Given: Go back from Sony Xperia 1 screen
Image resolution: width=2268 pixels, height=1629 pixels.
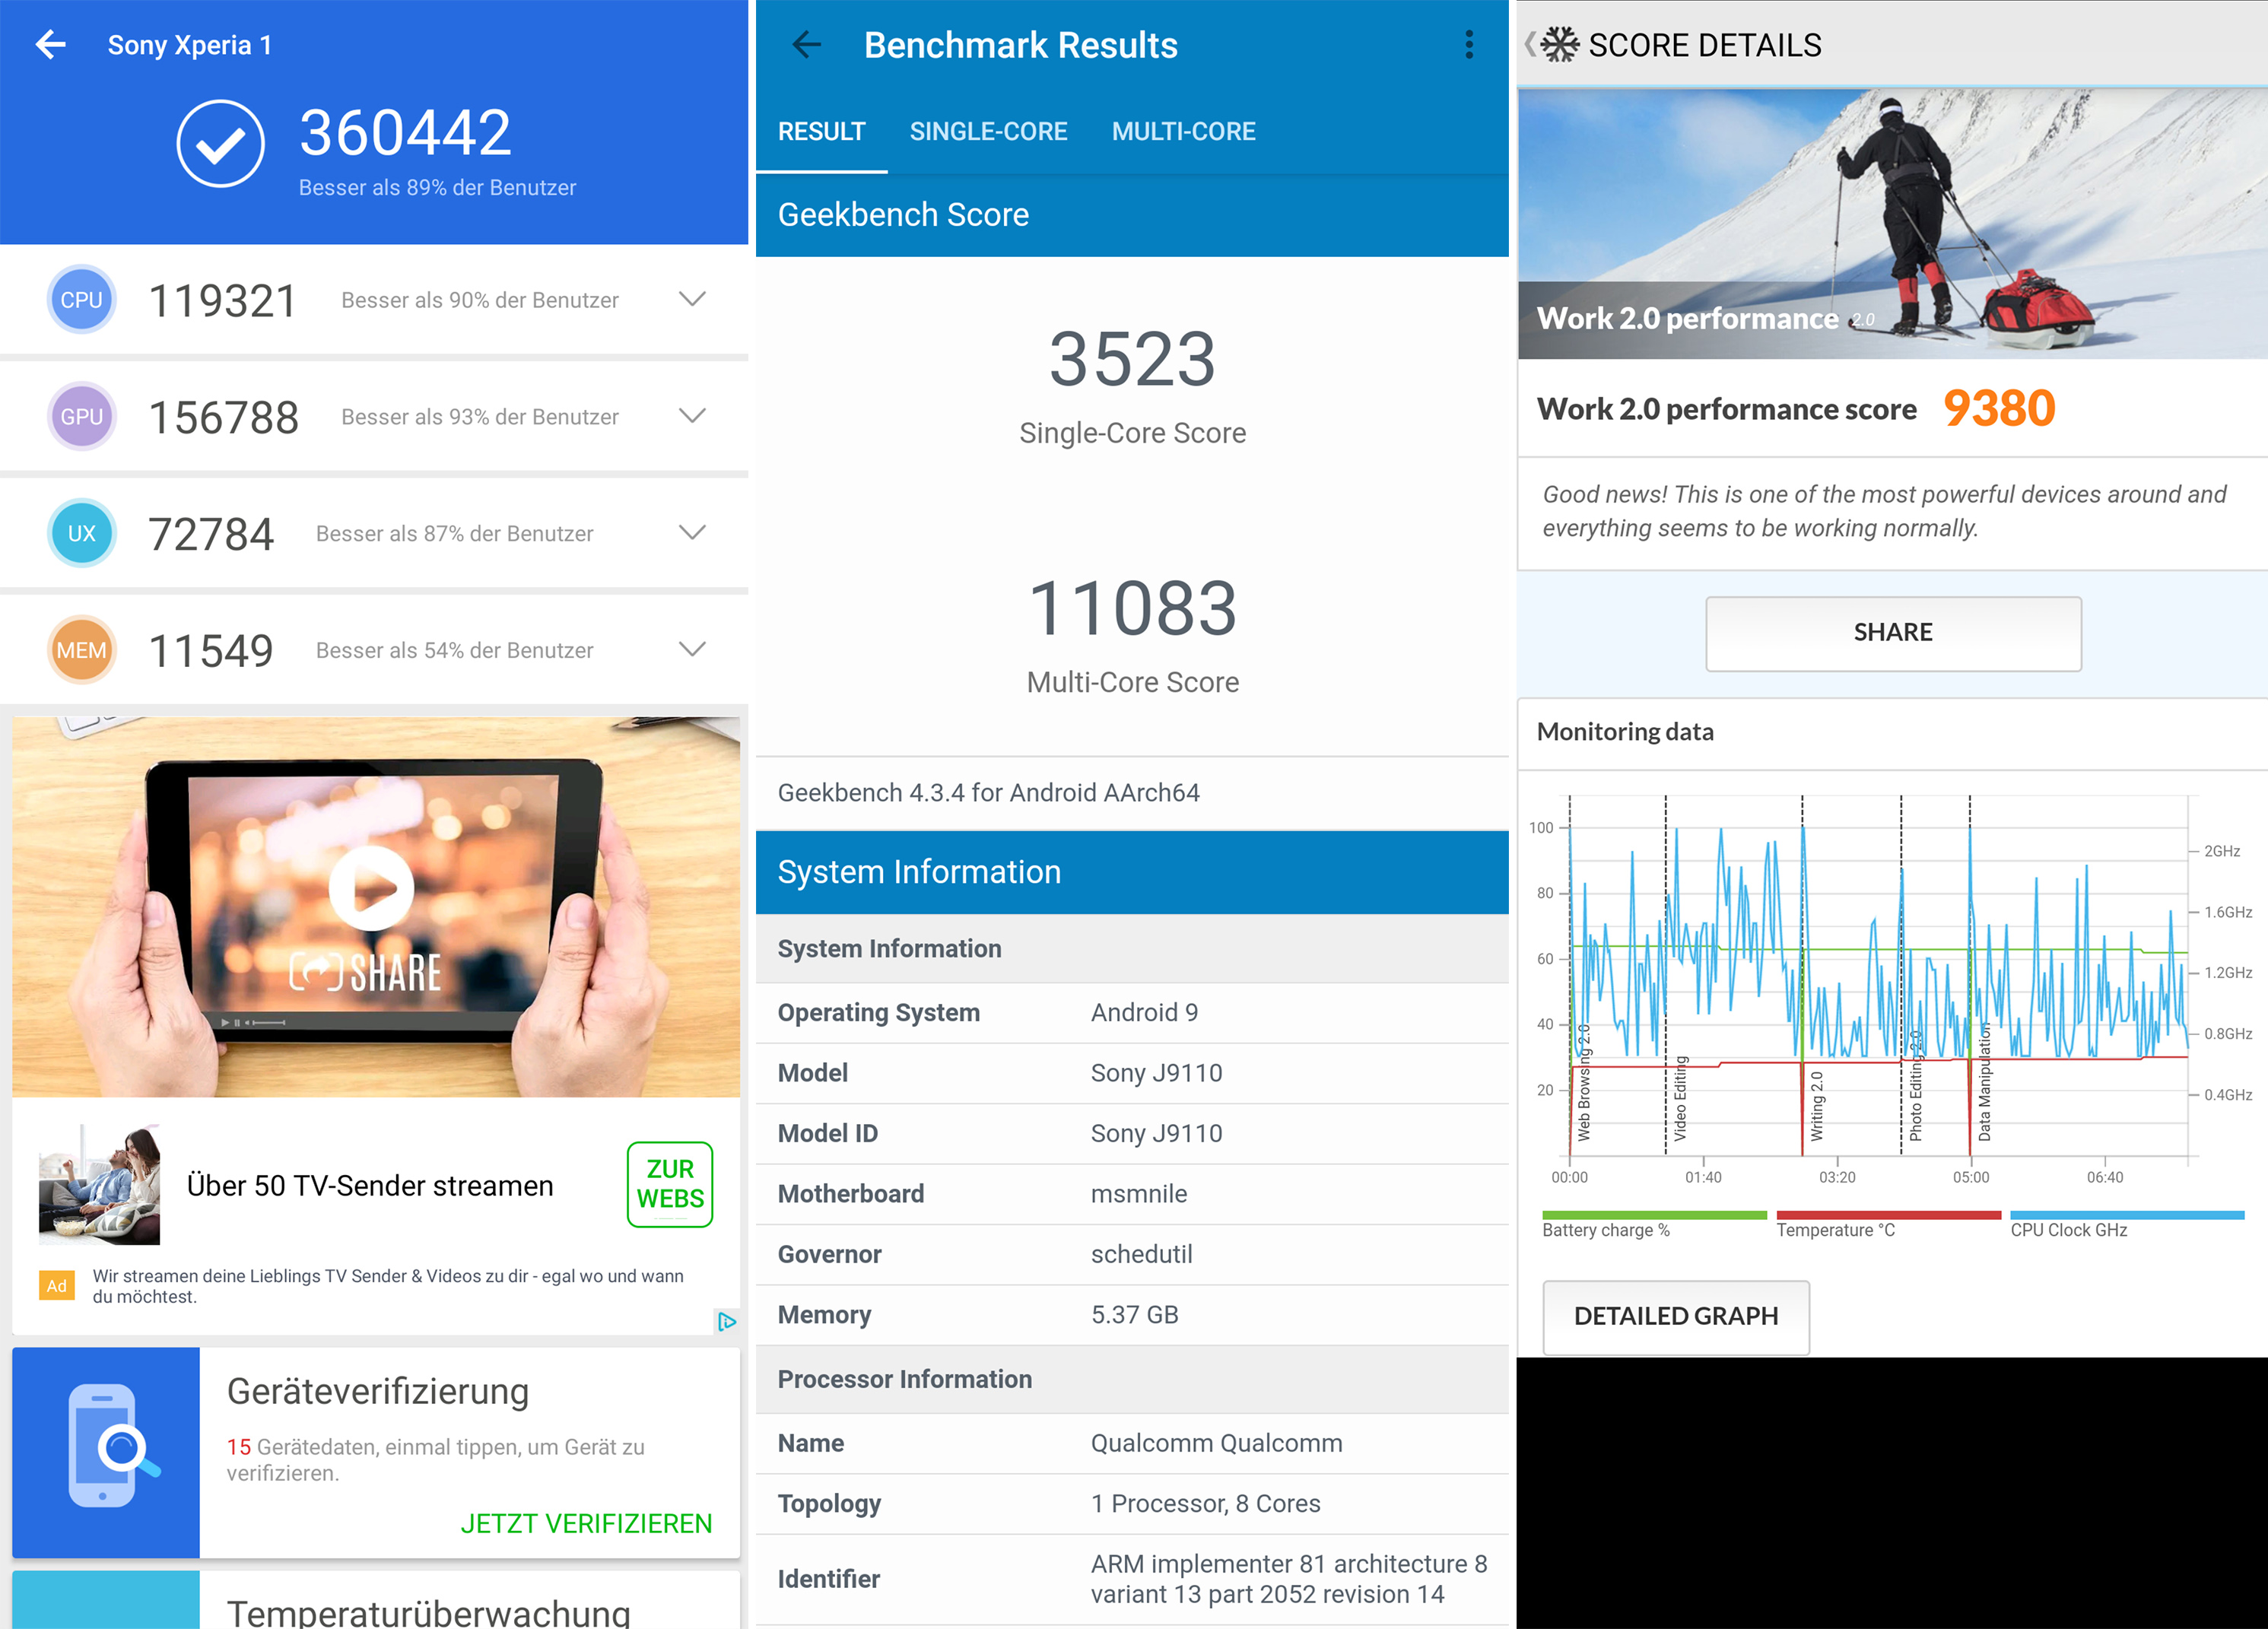Looking at the screenshot, I should (x=51, y=44).
